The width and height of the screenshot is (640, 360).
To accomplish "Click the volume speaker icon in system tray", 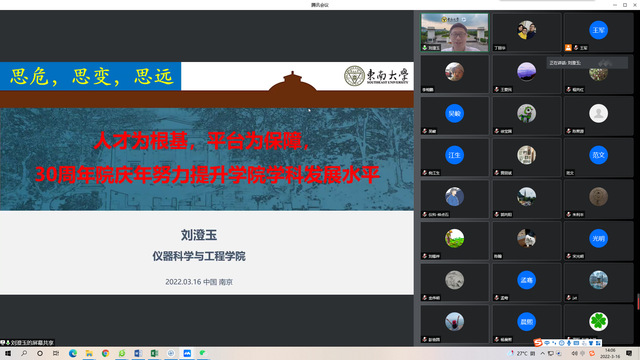I will pos(575,353).
